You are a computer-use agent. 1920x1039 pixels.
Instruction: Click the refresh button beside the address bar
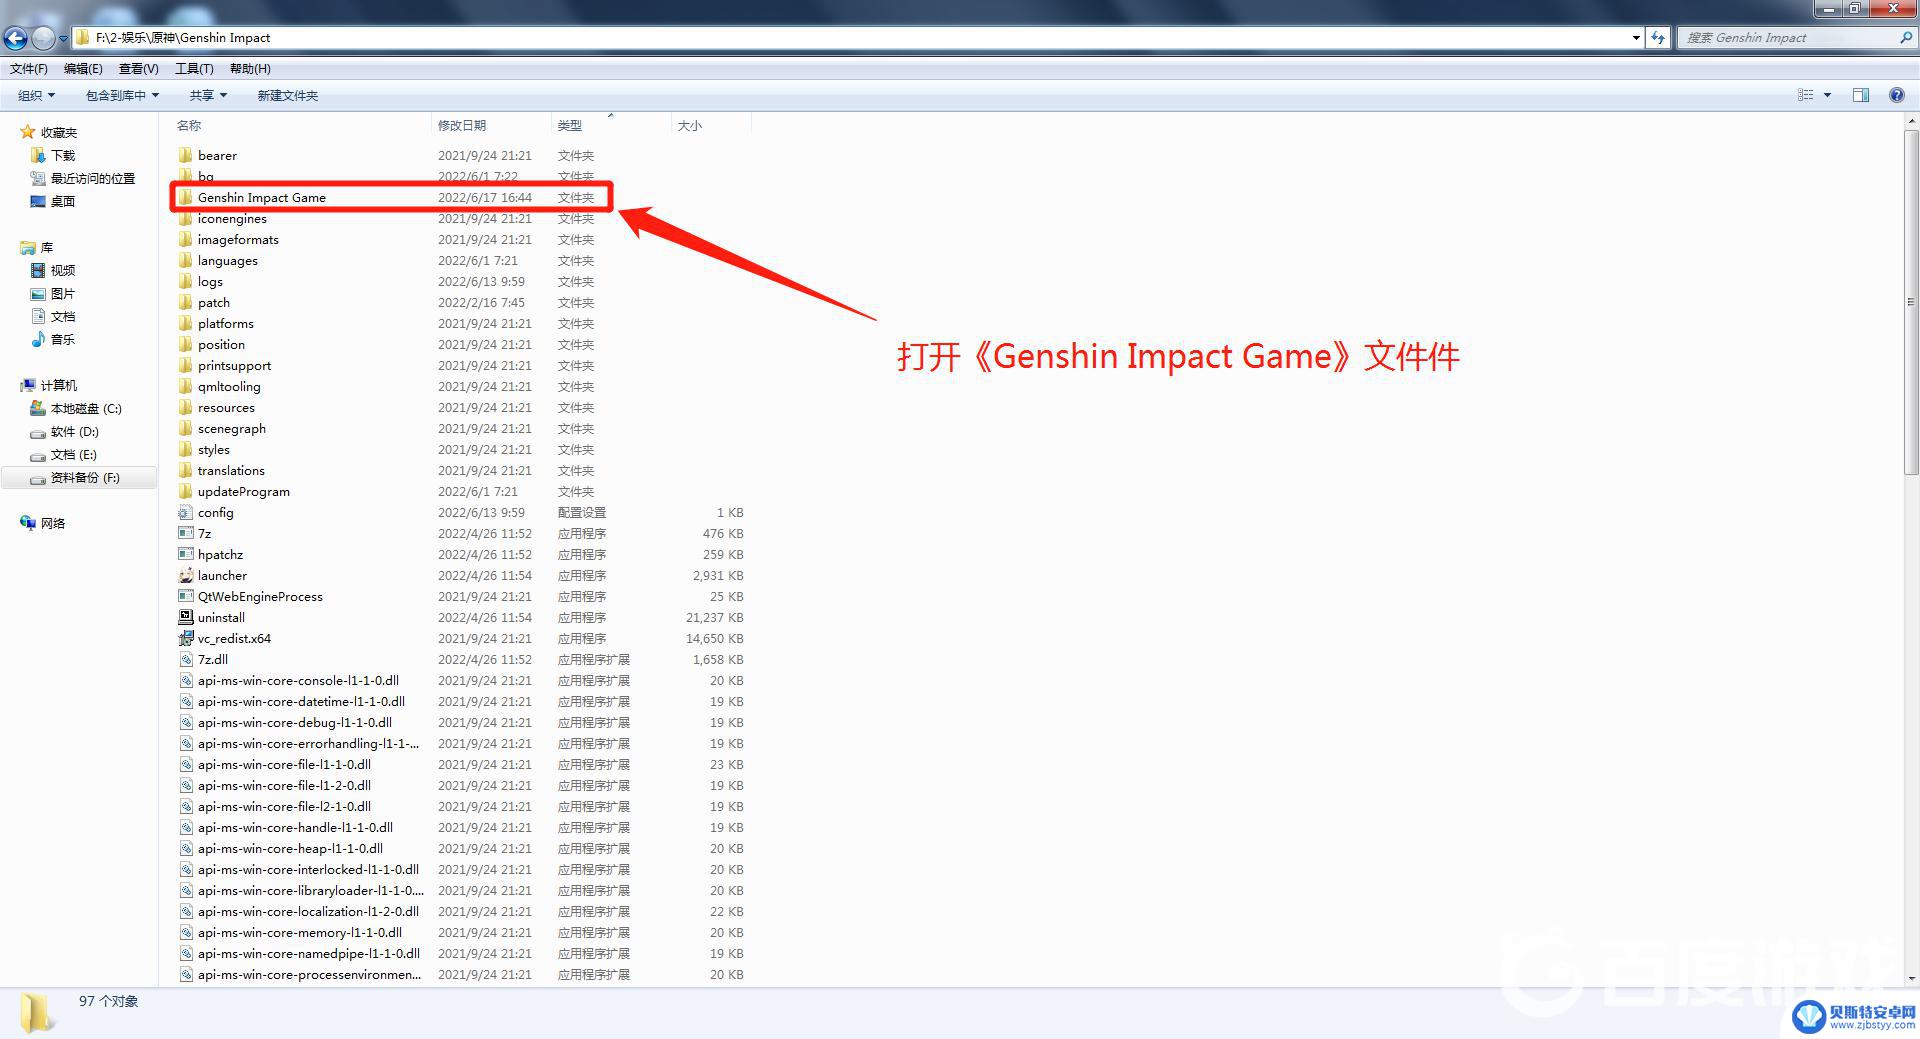point(1658,38)
